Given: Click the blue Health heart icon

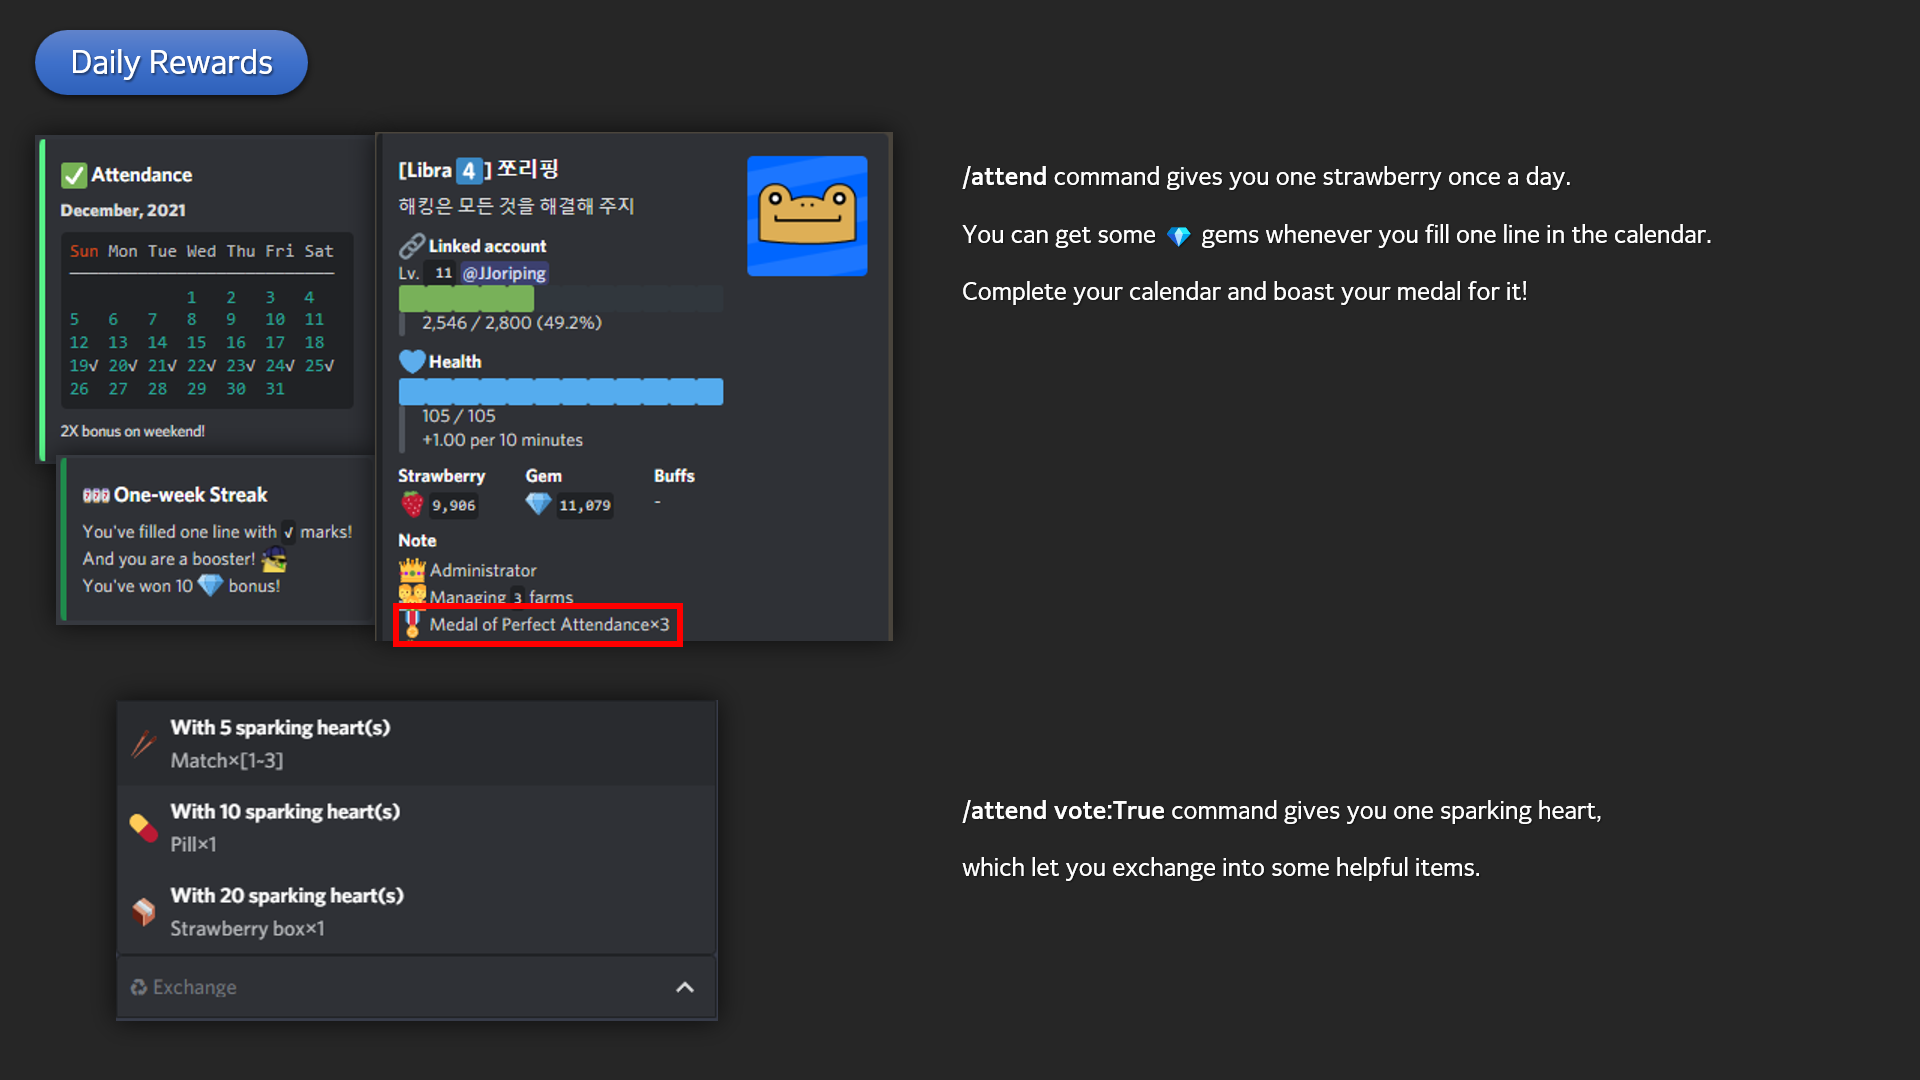Looking at the screenshot, I should point(411,361).
